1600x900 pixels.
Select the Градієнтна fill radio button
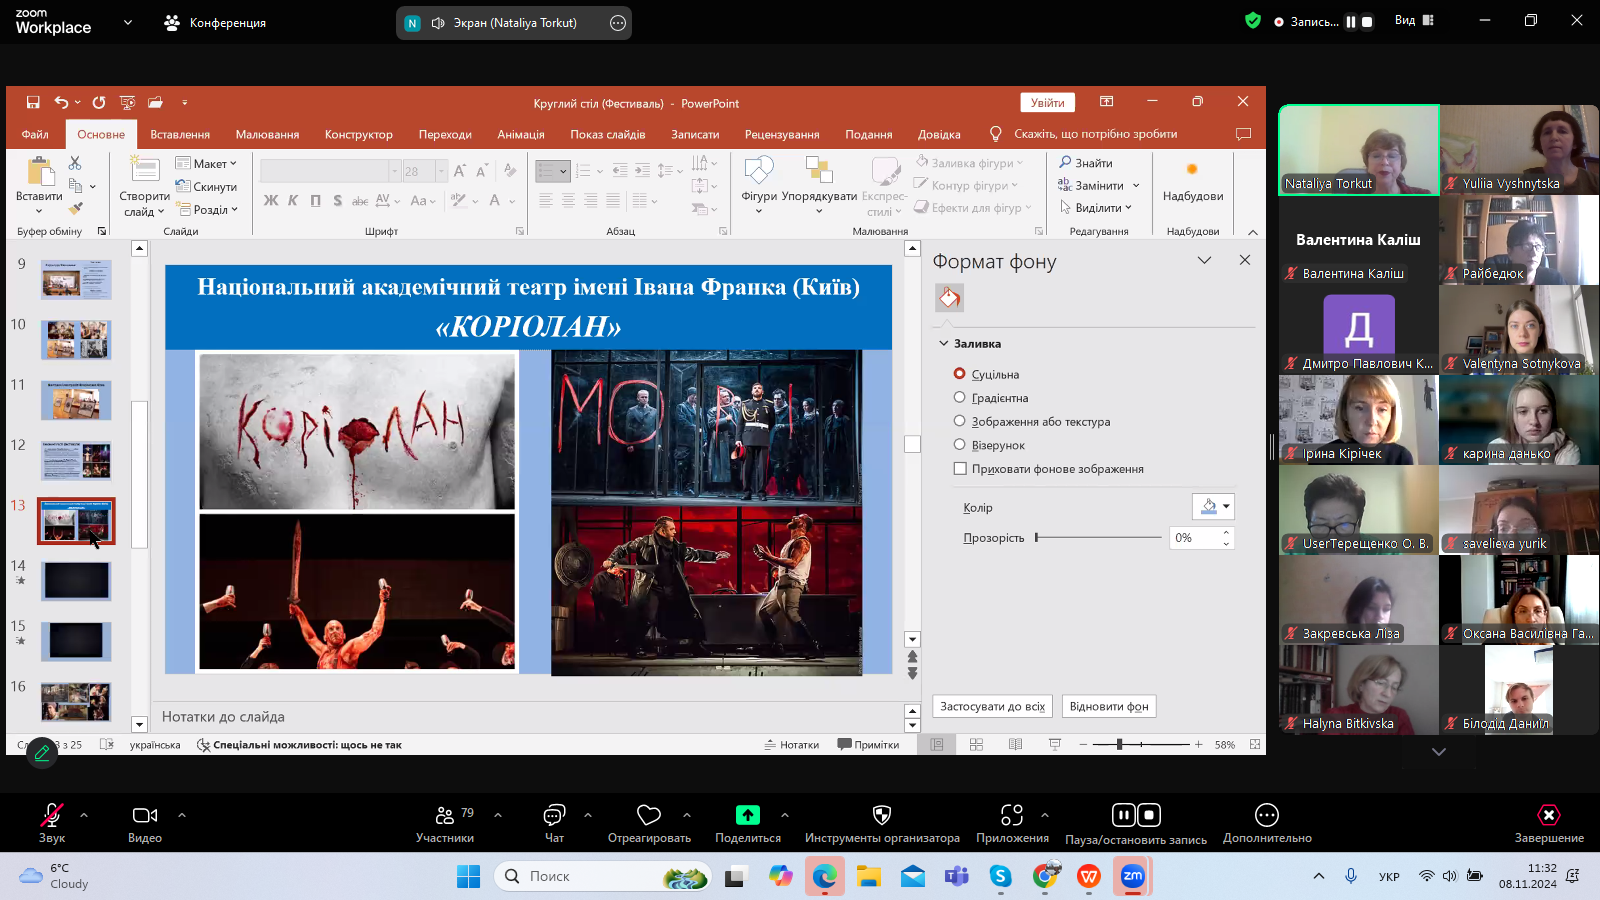(960, 398)
